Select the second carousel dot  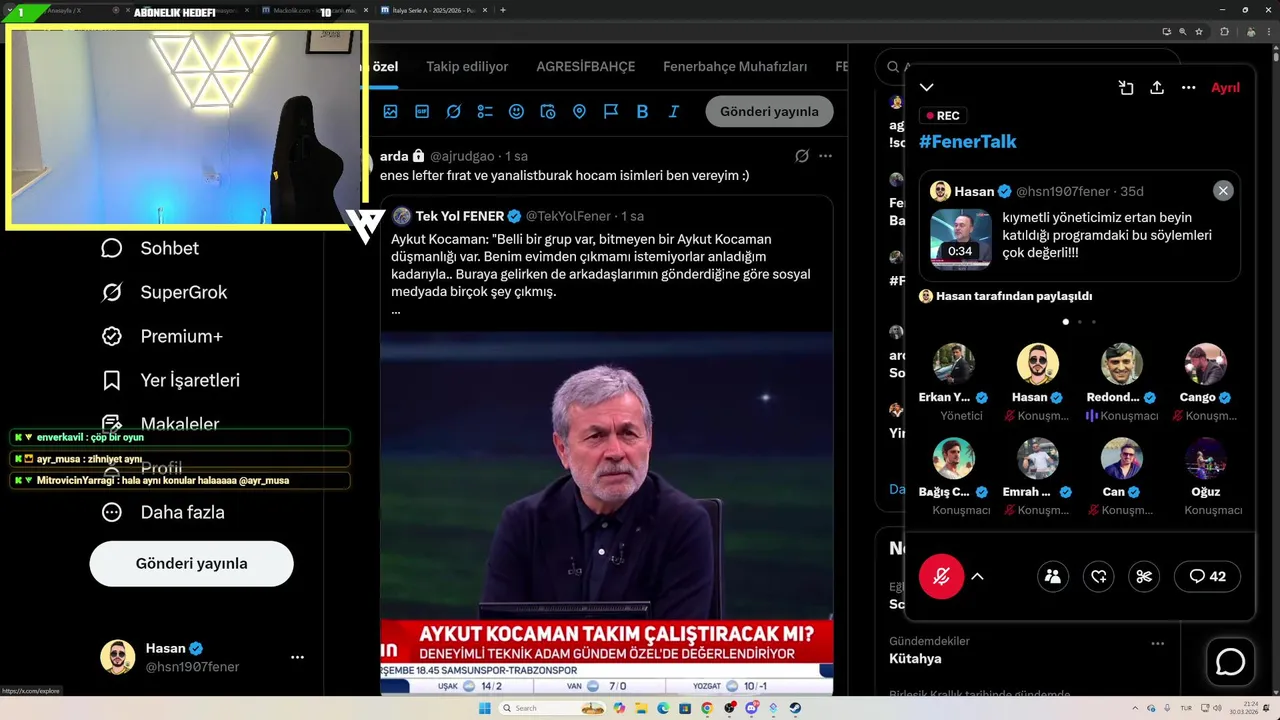(x=1080, y=322)
